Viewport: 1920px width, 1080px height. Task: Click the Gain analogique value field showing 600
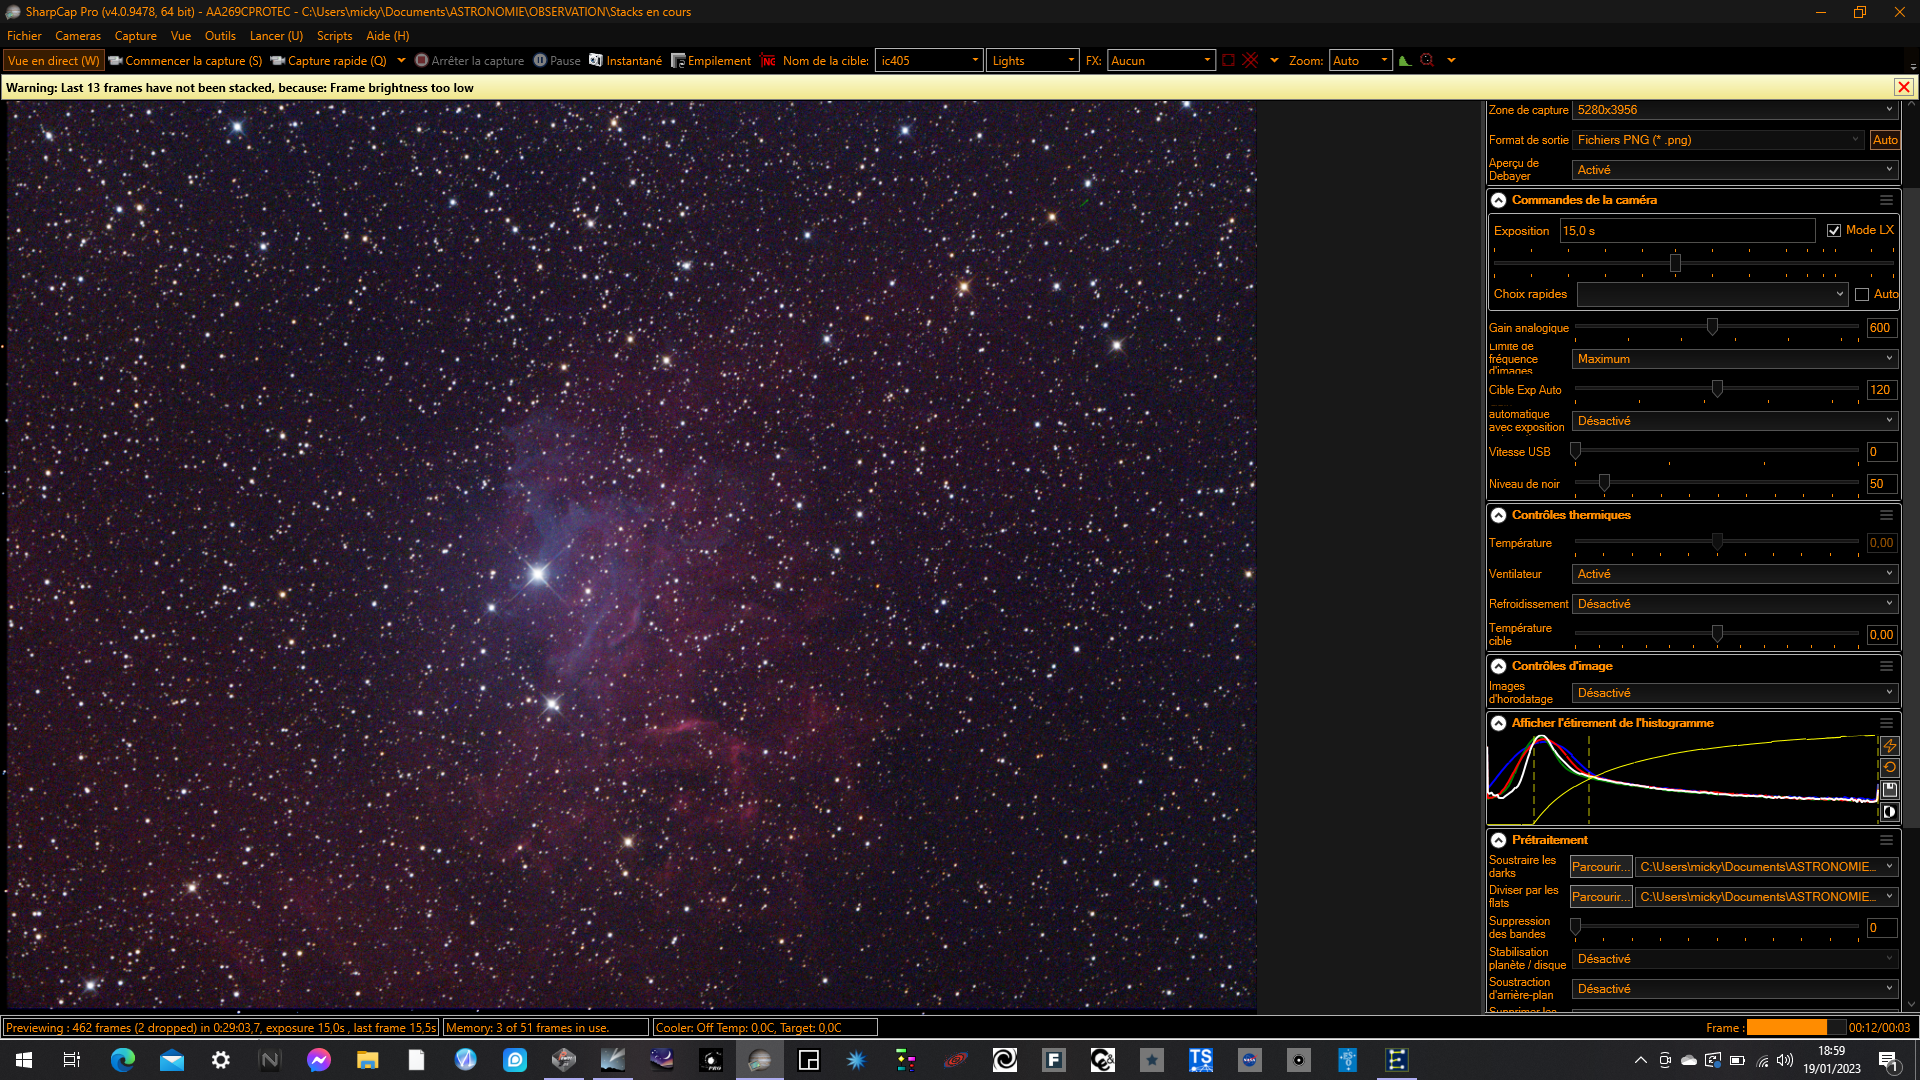(1881, 328)
